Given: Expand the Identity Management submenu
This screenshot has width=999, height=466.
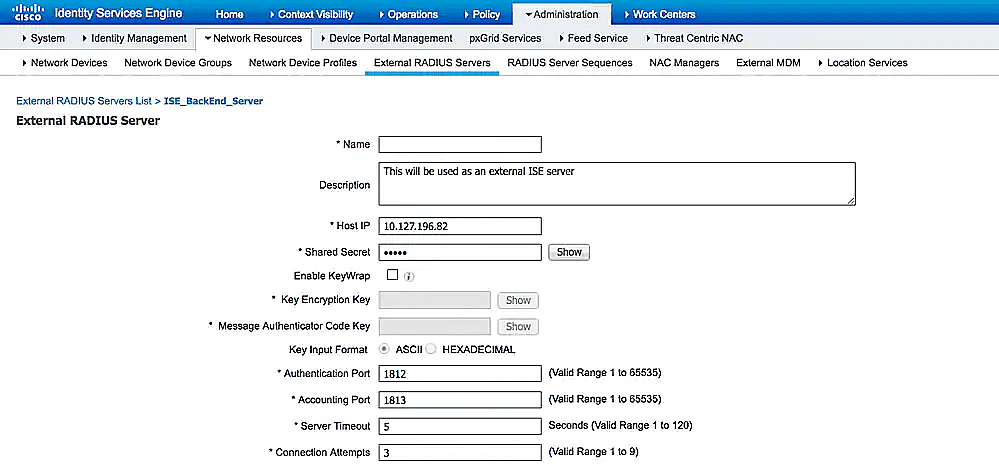Looking at the screenshot, I should 134,38.
